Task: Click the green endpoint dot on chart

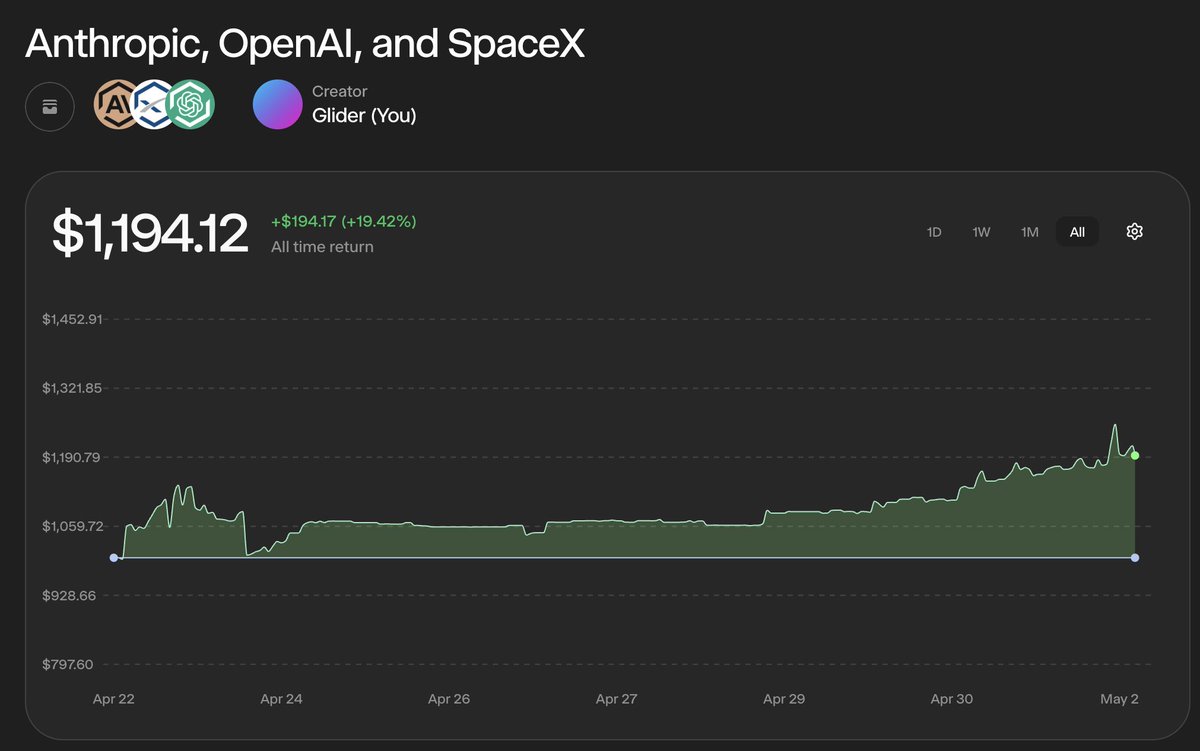Action: (1135, 456)
